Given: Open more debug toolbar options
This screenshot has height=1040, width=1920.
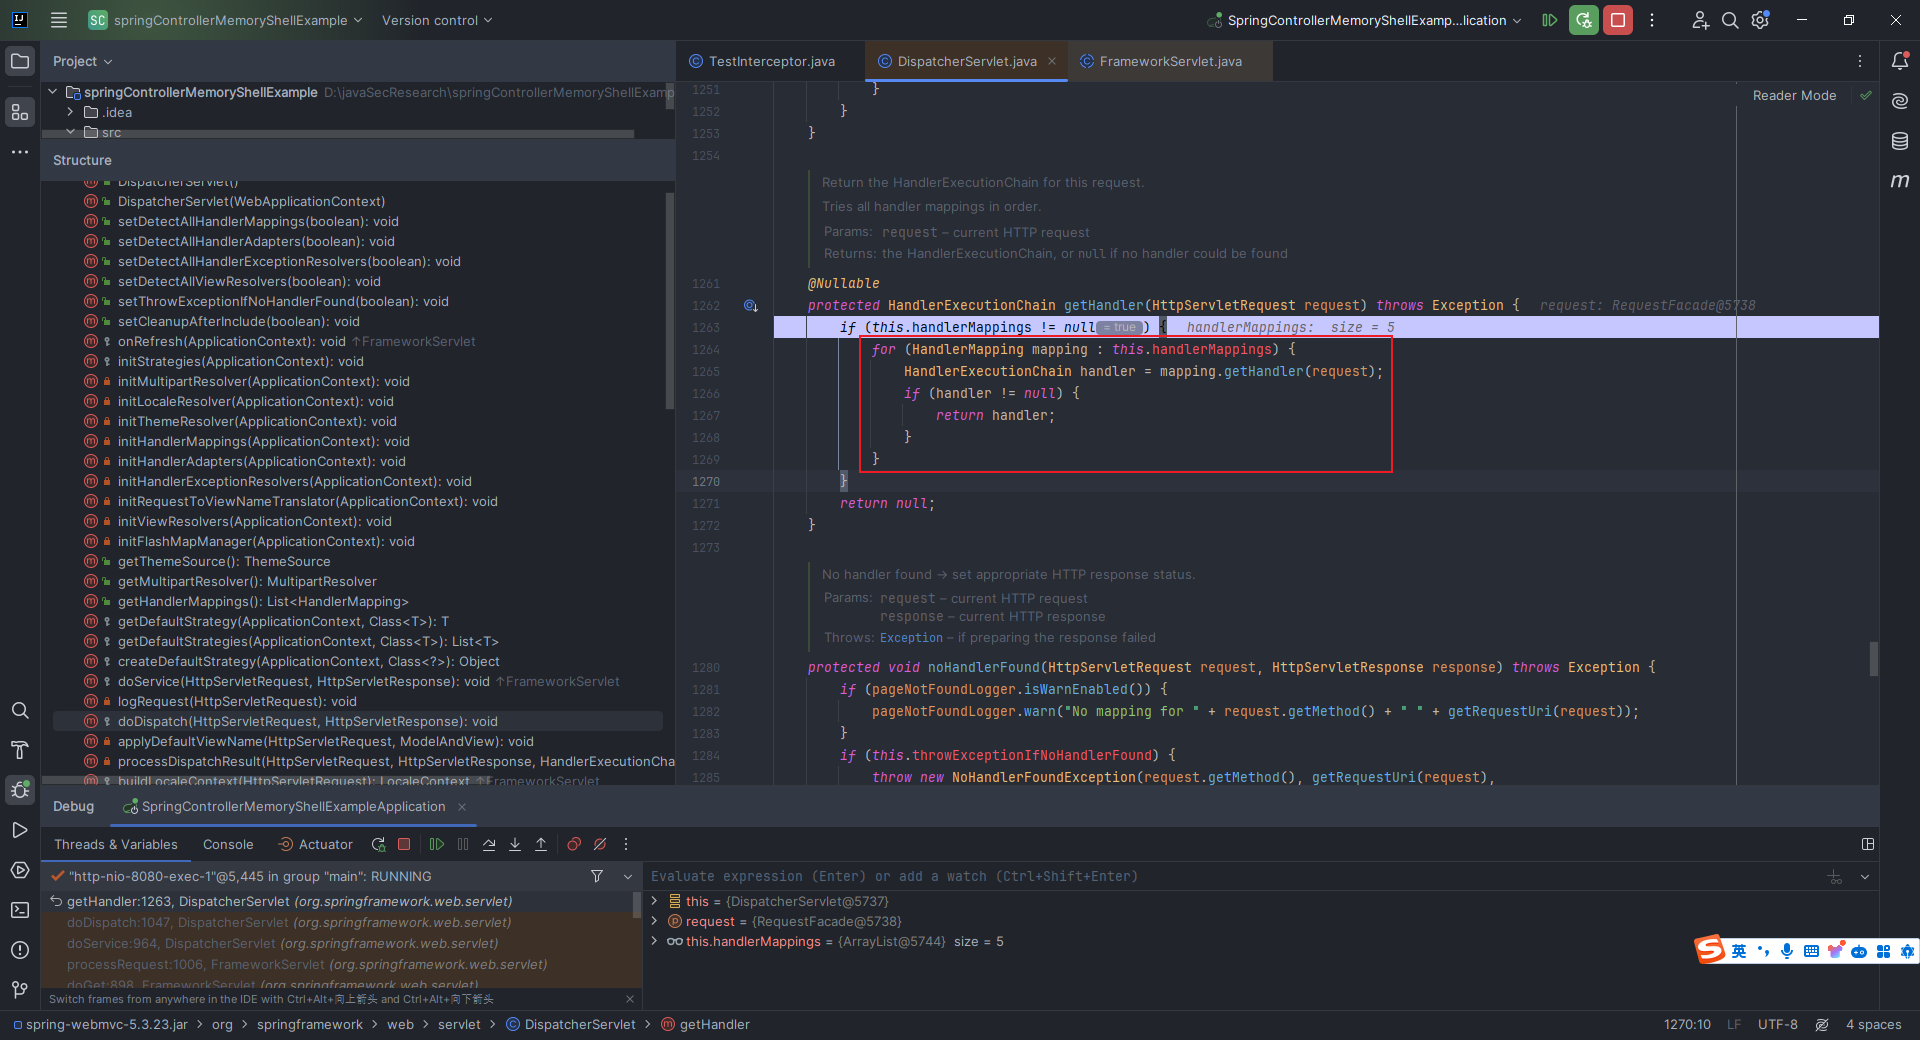Looking at the screenshot, I should (626, 844).
